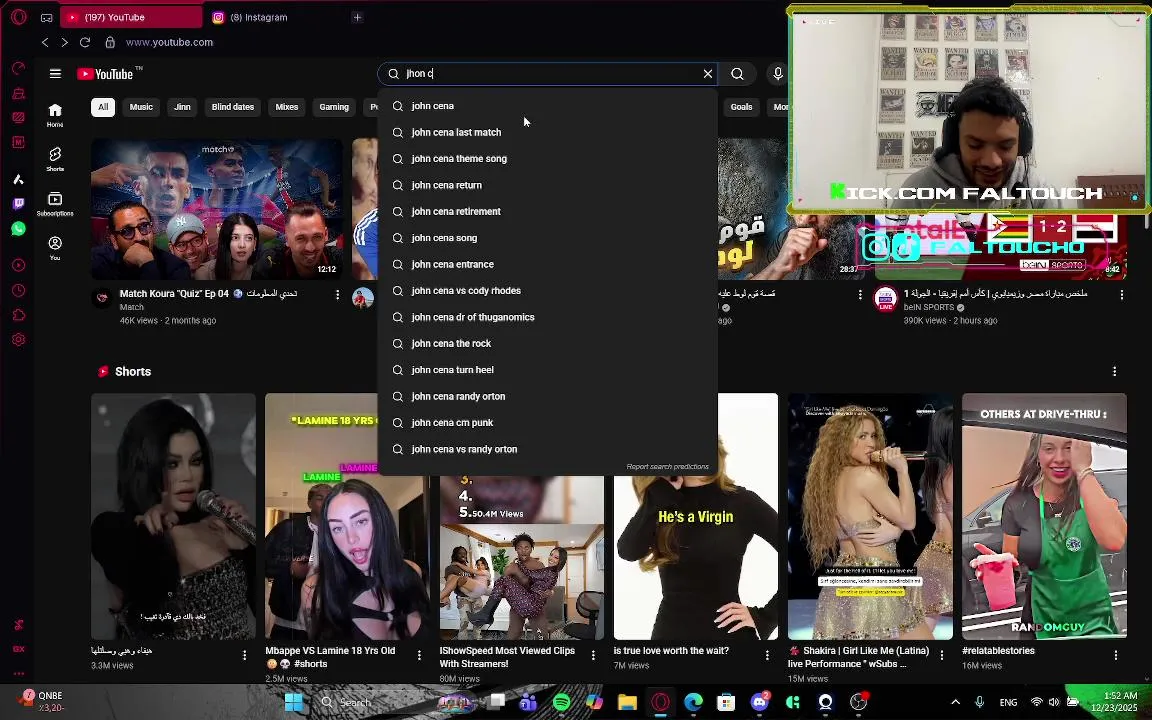Open options for Match Koura Quiz video
The height and width of the screenshot is (720, 1152).
click(337, 295)
